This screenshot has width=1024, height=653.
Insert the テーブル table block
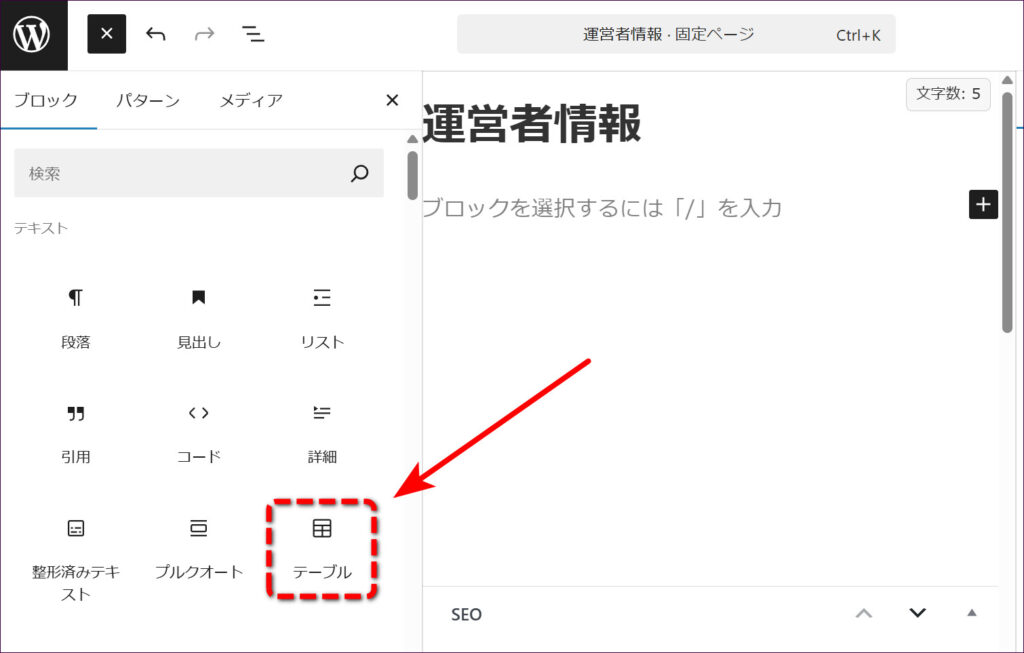[x=322, y=547]
